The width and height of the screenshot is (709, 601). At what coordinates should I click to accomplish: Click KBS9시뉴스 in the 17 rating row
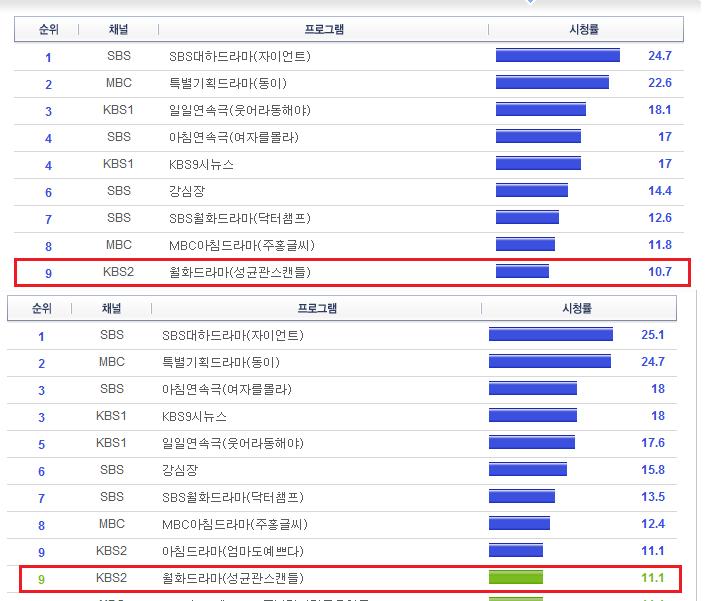coord(201,164)
